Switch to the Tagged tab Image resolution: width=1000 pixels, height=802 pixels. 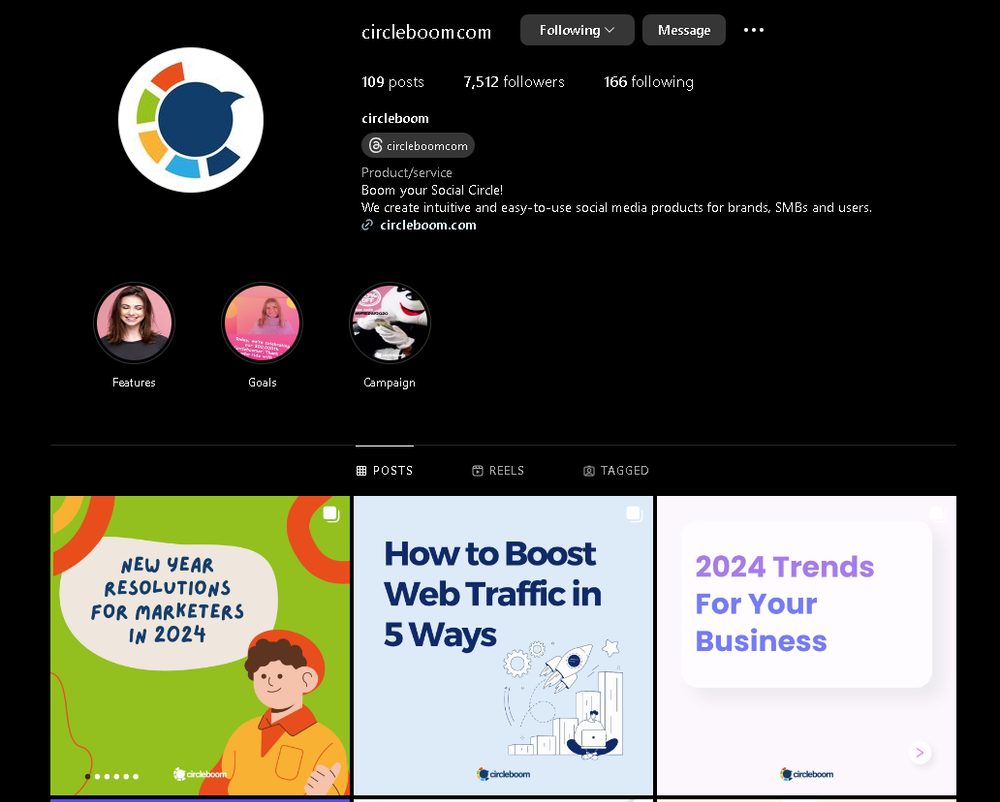point(616,470)
